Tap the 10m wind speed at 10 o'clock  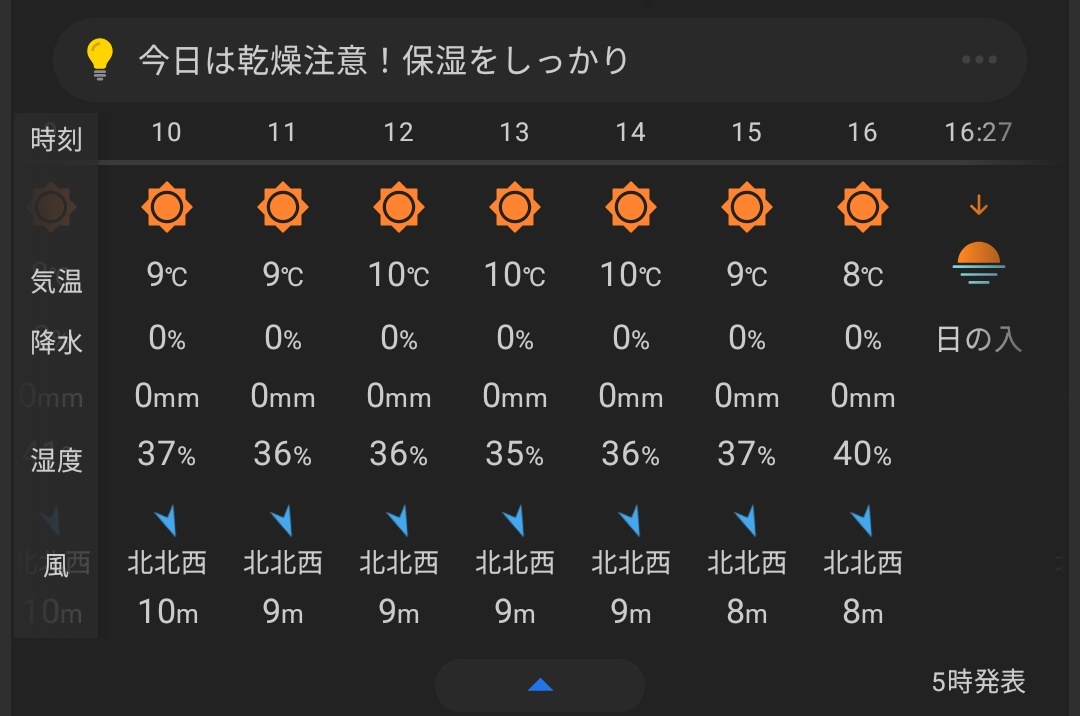[x=167, y=611]
